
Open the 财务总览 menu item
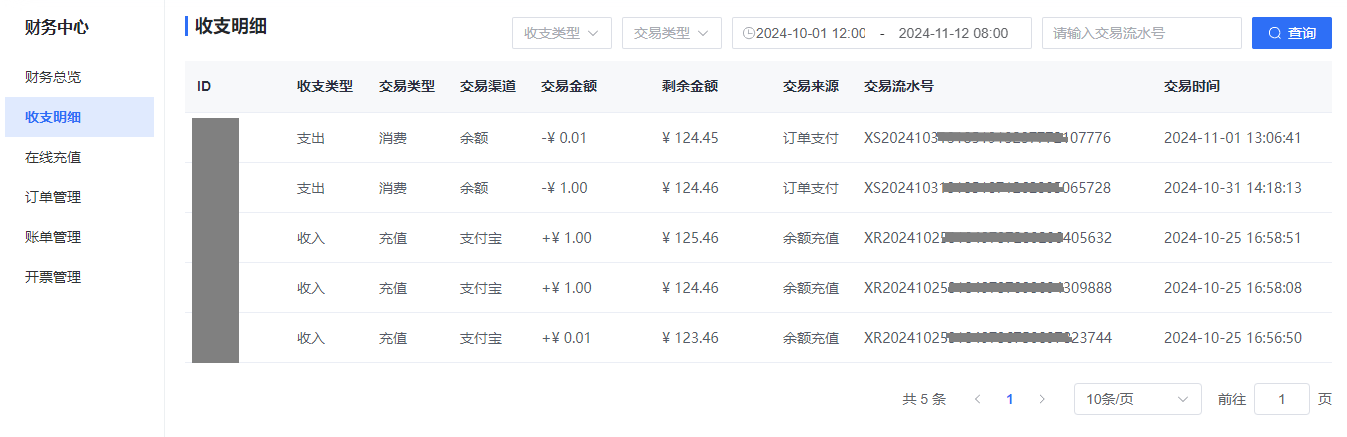click(x=53, y=77)
